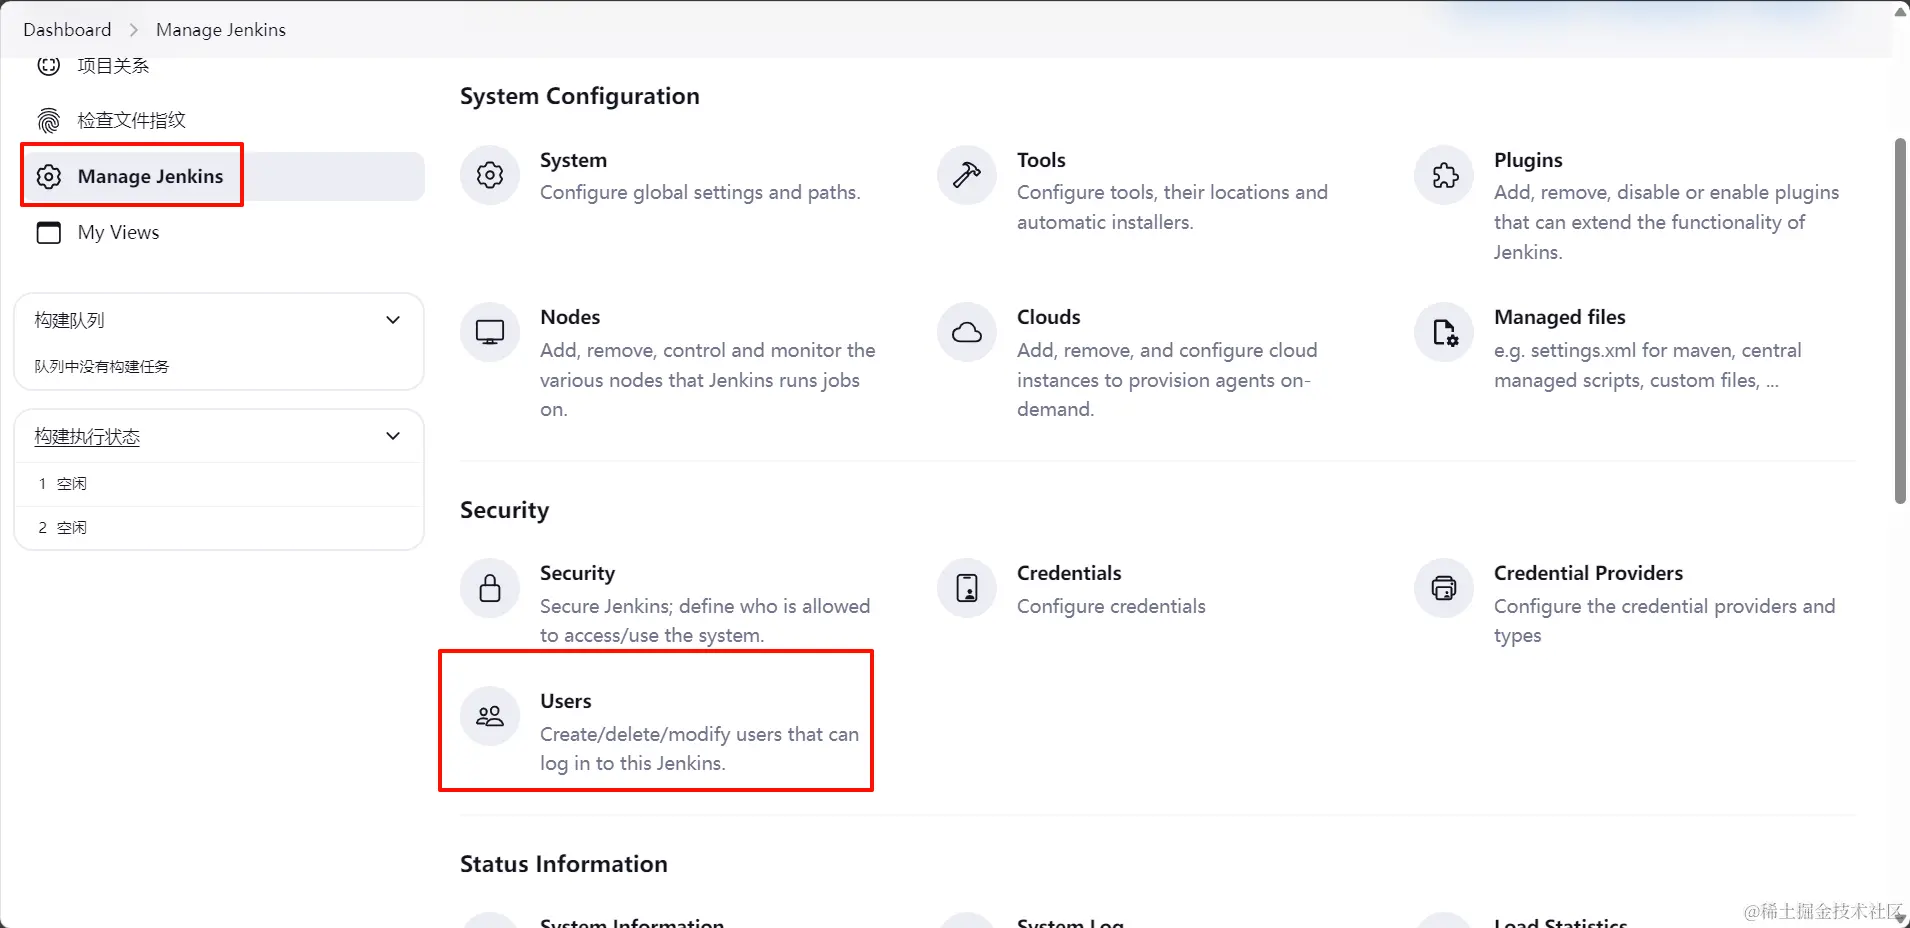Click the vertical page scrollbar
1910x928 pixels.
pos(1900,320)
